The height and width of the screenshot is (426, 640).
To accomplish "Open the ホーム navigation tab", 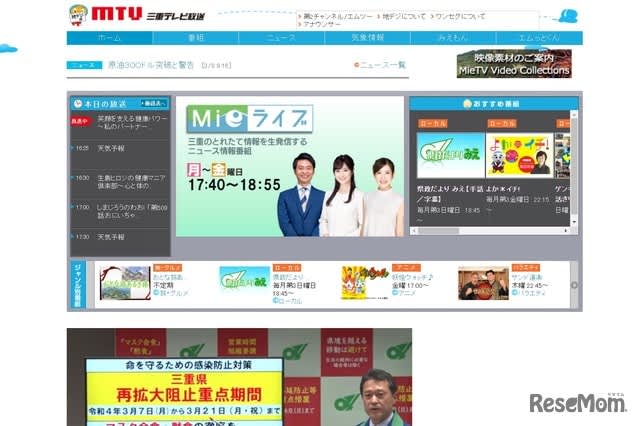I will pyautogui.click(x=109, y=38).
